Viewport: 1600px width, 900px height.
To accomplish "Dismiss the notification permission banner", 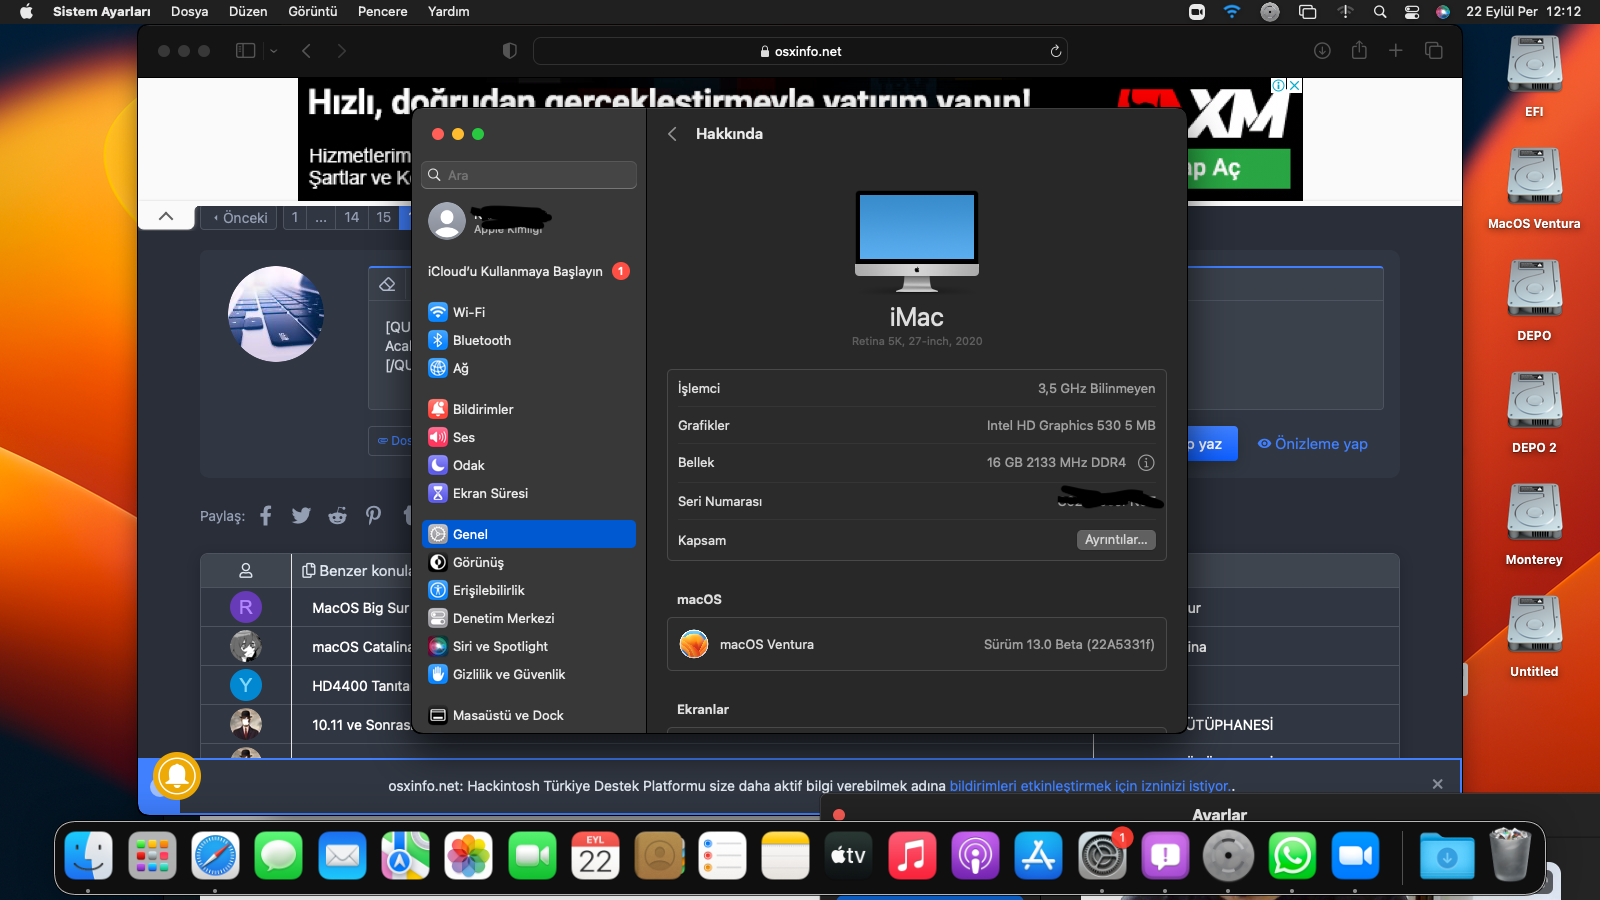I will point(1437,784).
